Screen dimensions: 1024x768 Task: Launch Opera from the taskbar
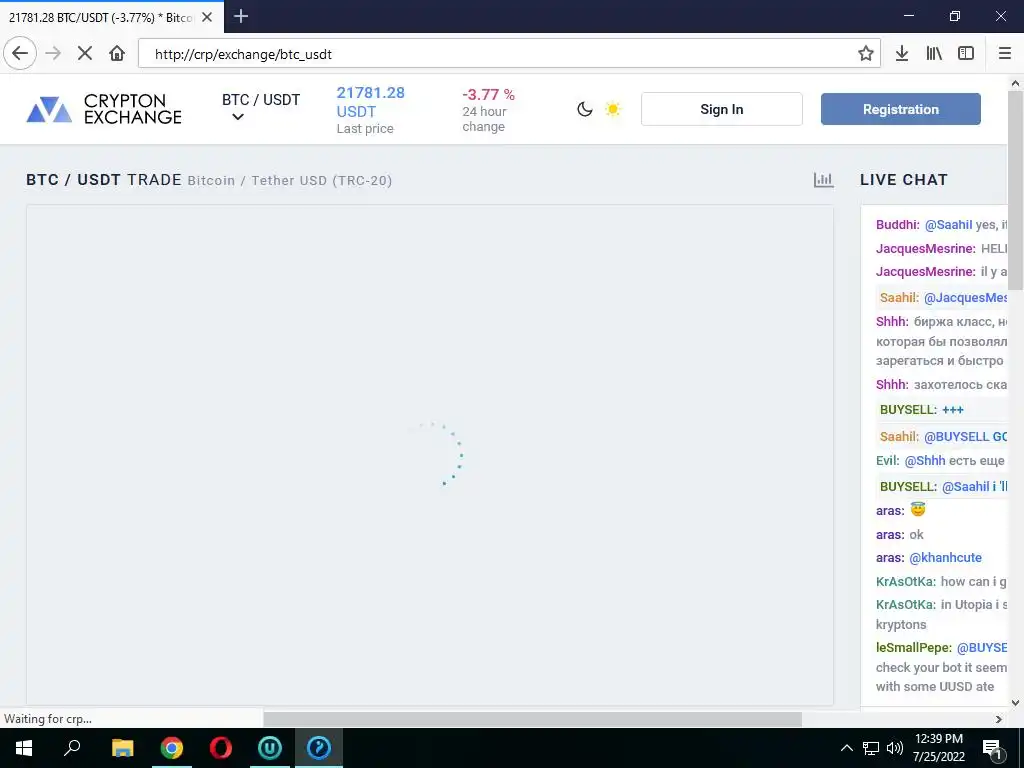(x=220, y=748)
